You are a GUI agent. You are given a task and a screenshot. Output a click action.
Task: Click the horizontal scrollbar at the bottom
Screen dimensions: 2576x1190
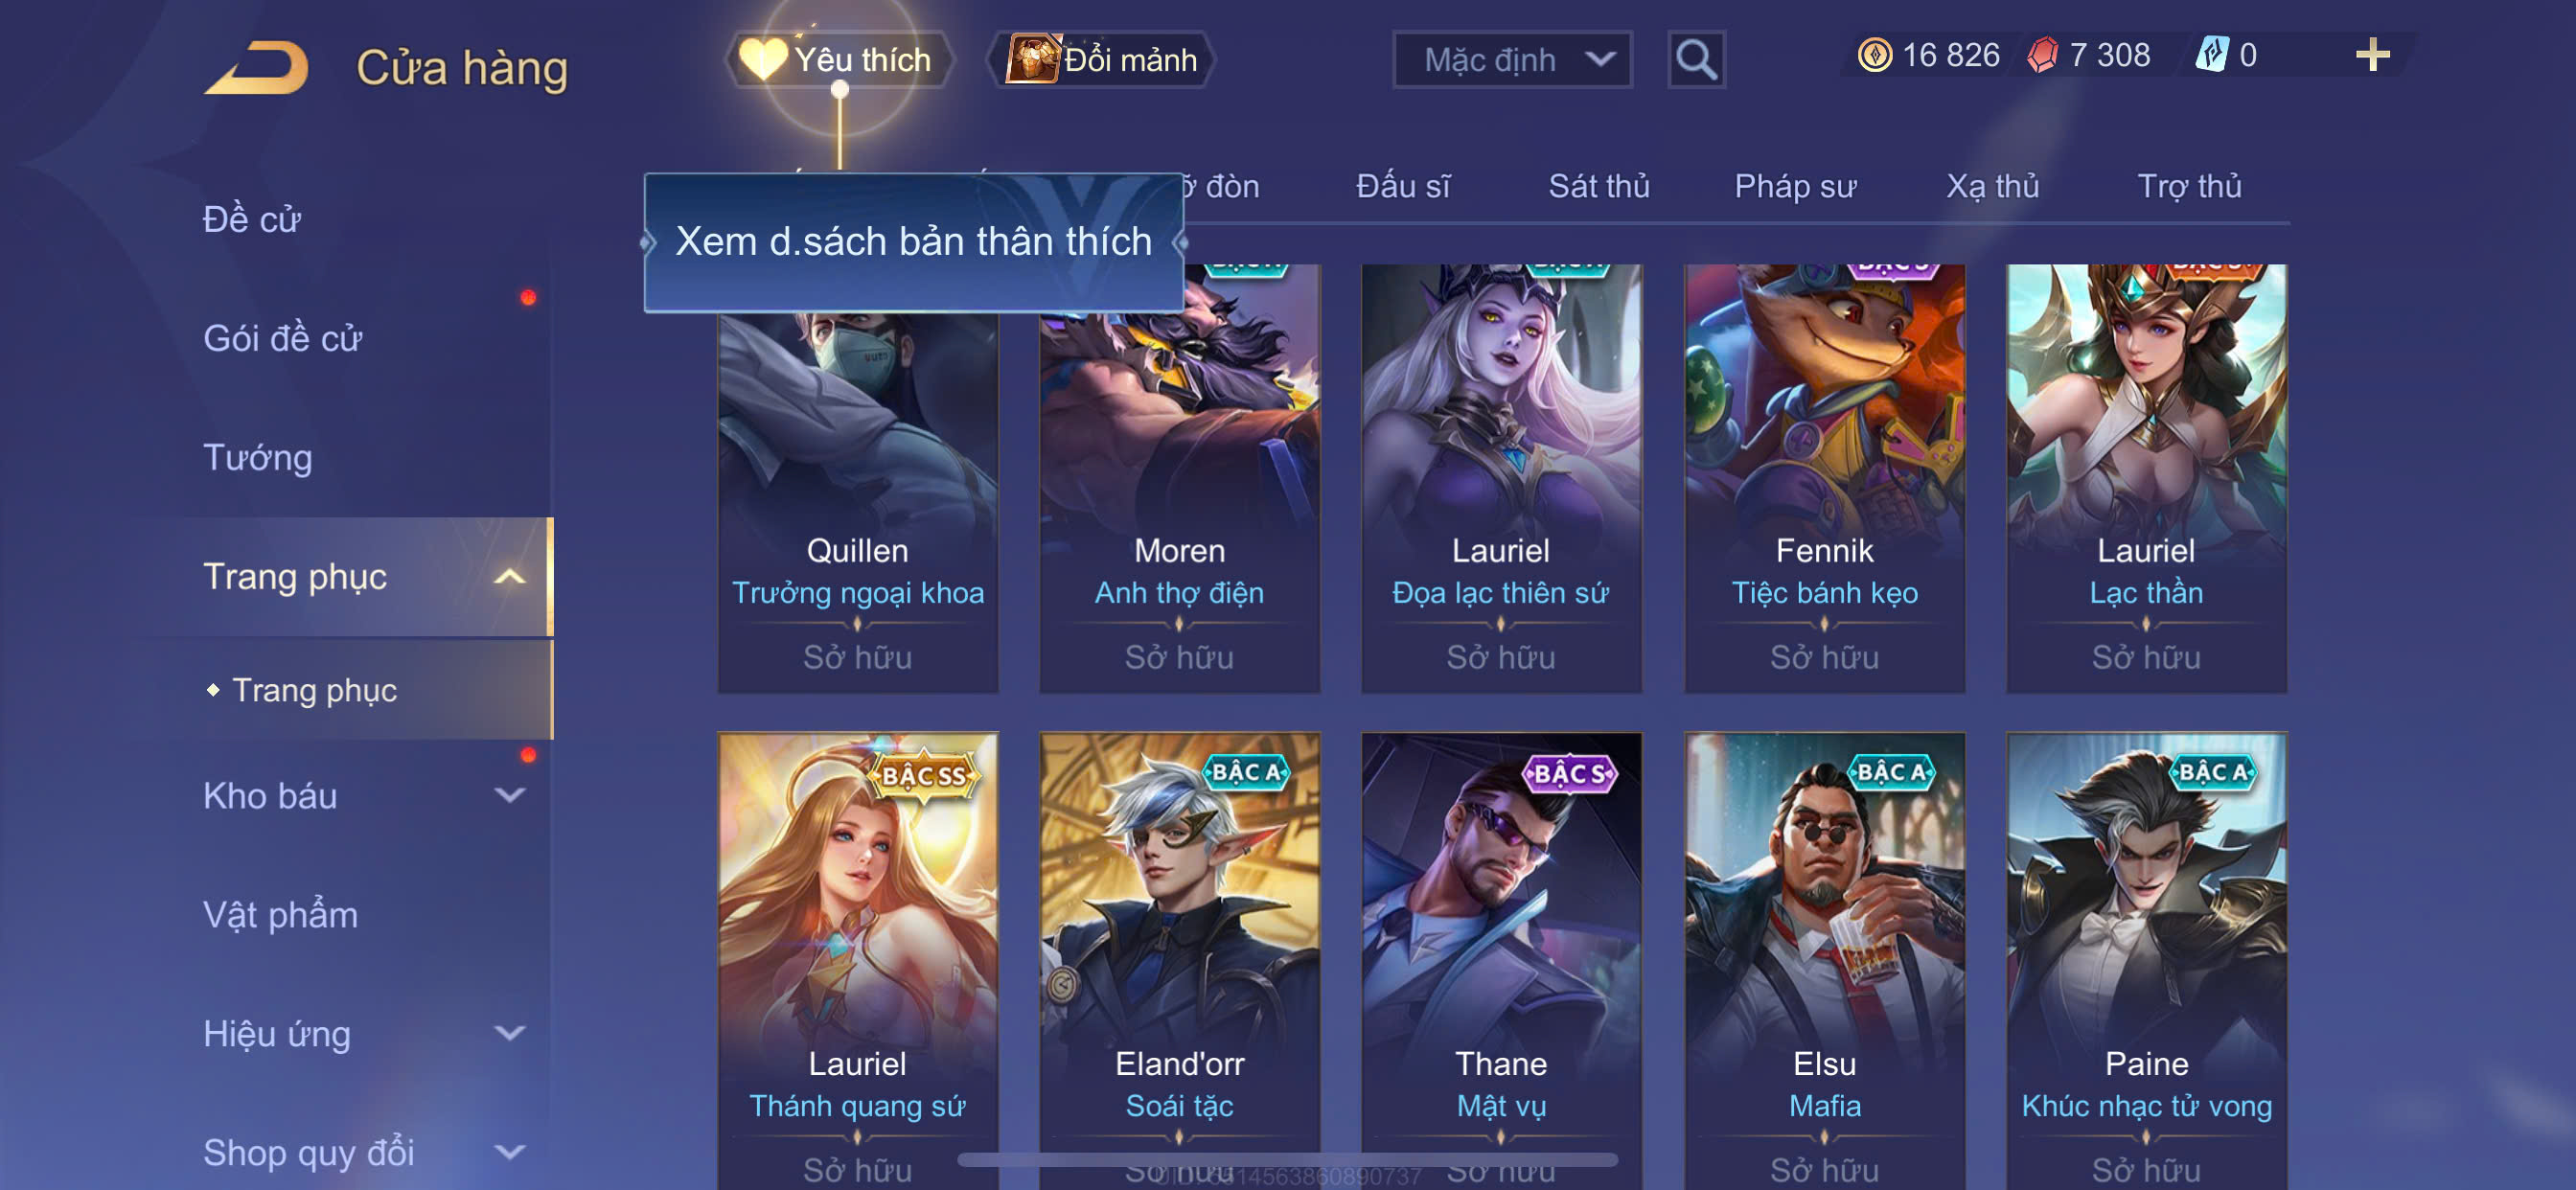1287,1160
